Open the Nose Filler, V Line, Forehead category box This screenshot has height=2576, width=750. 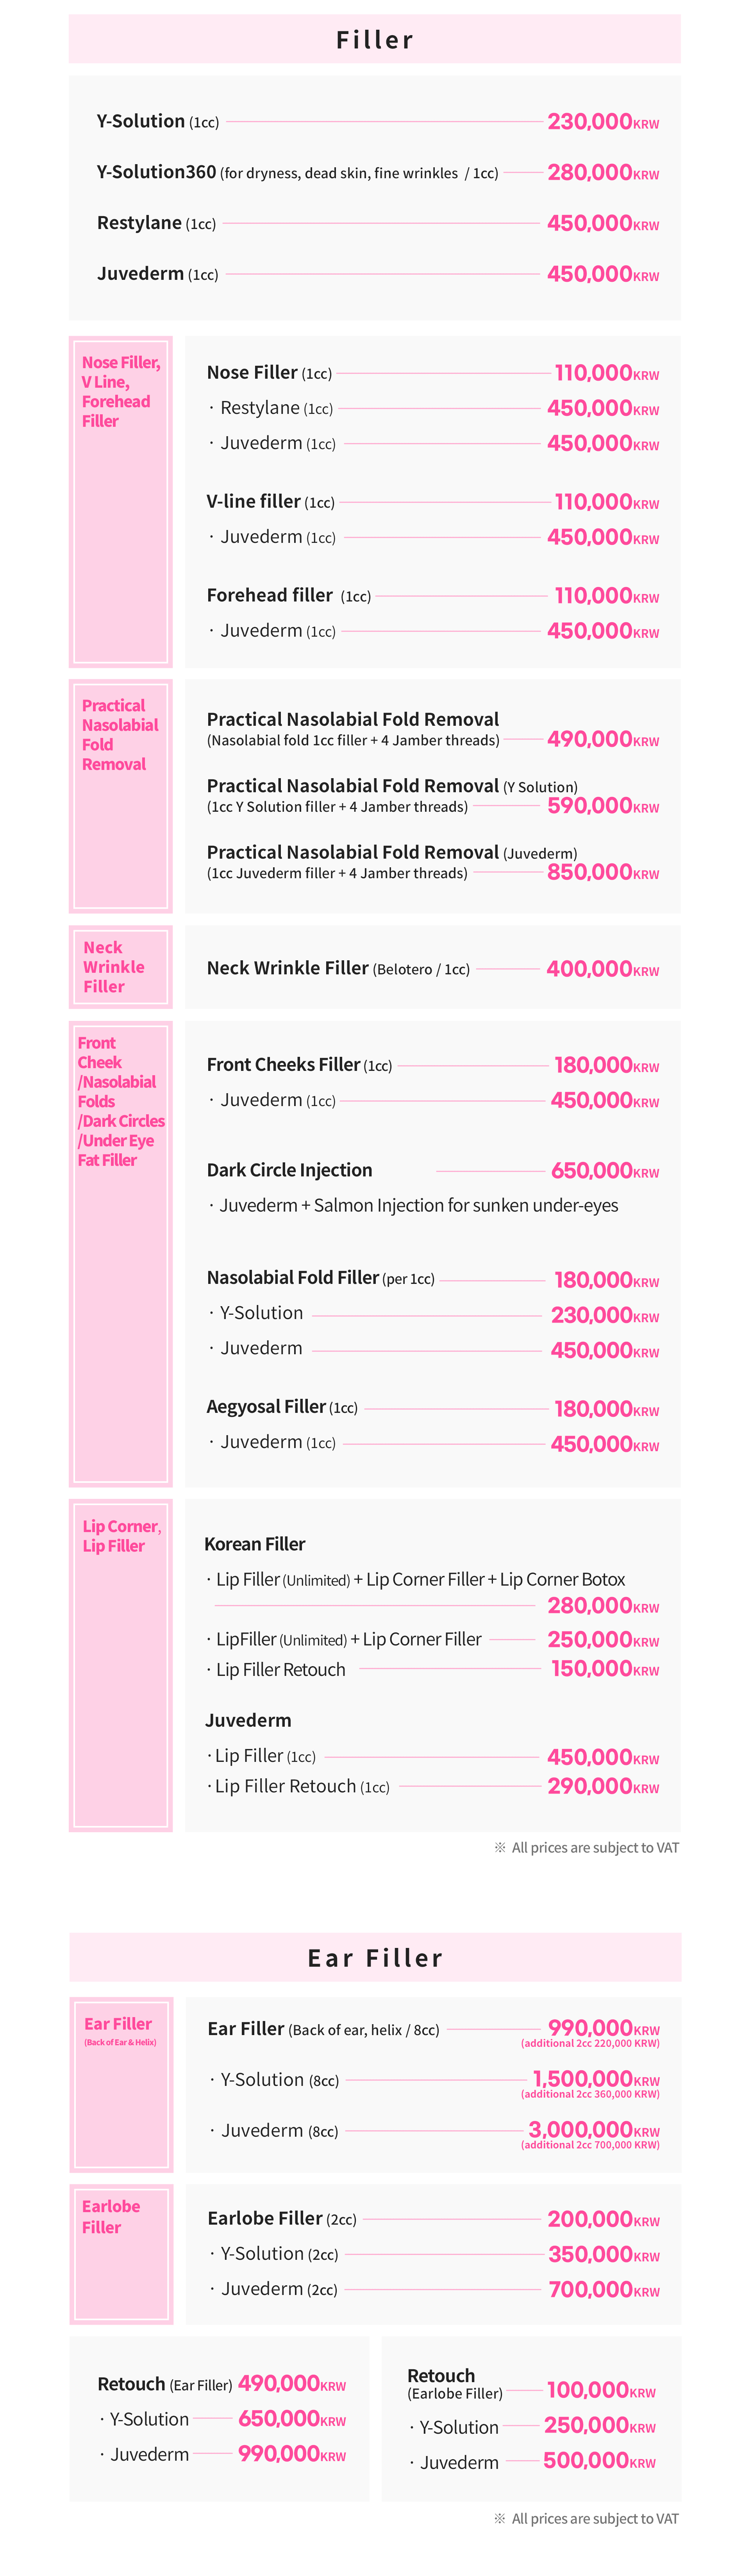(120, 501)
